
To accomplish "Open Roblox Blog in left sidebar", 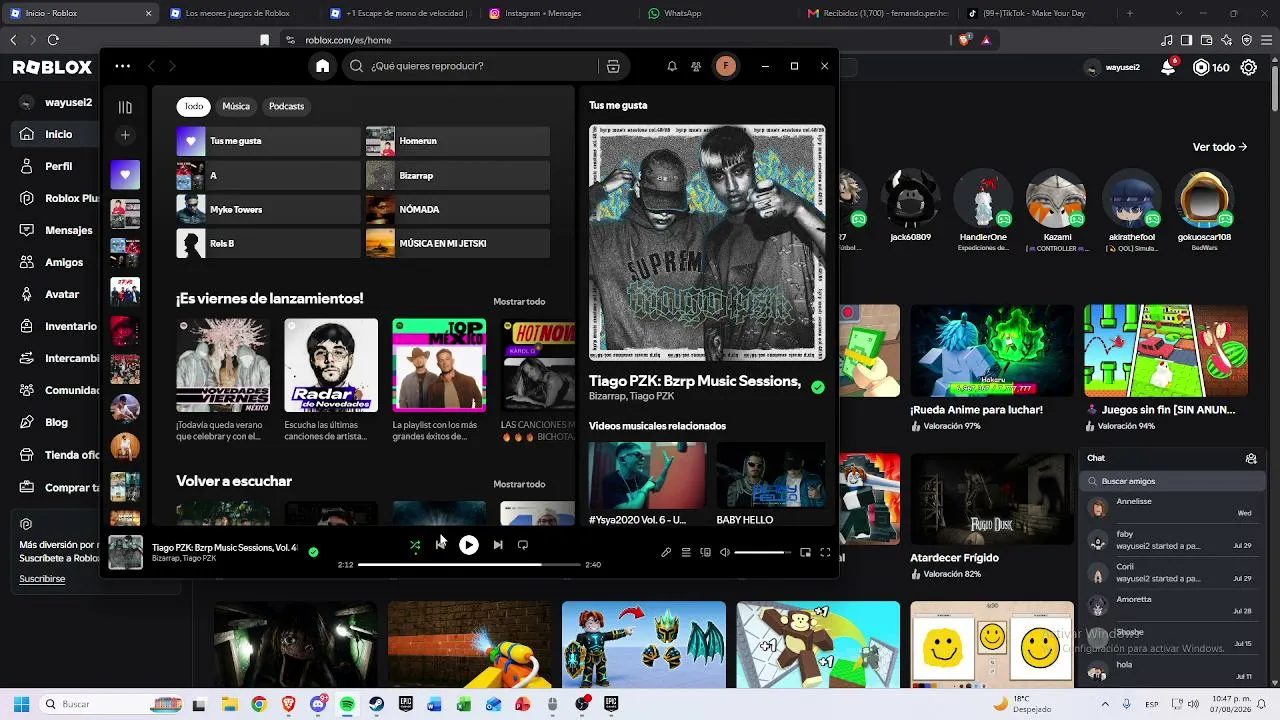I will (56, 422).
